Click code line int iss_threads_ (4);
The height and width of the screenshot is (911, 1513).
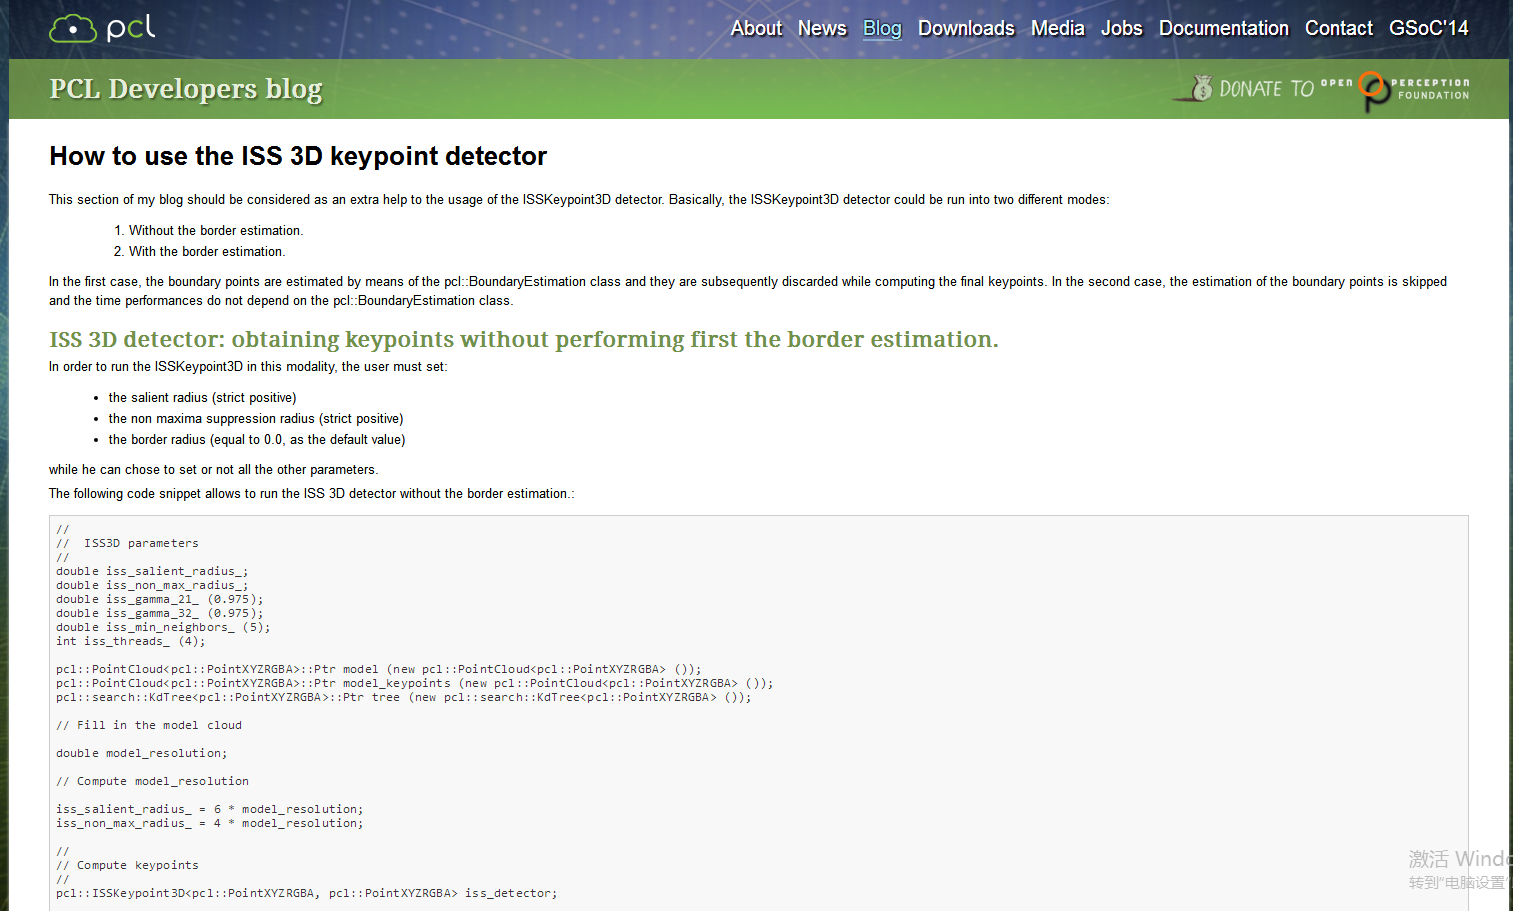(131, 642)
